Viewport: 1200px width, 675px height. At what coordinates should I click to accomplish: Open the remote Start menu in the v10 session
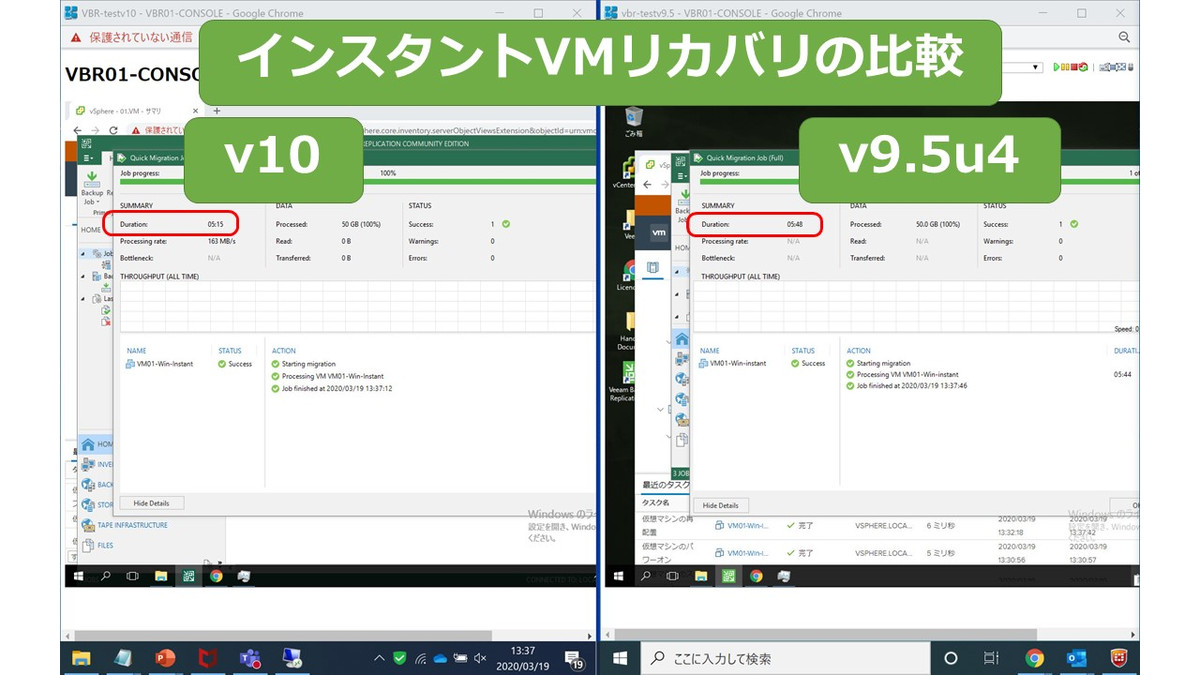pos(78,576)
